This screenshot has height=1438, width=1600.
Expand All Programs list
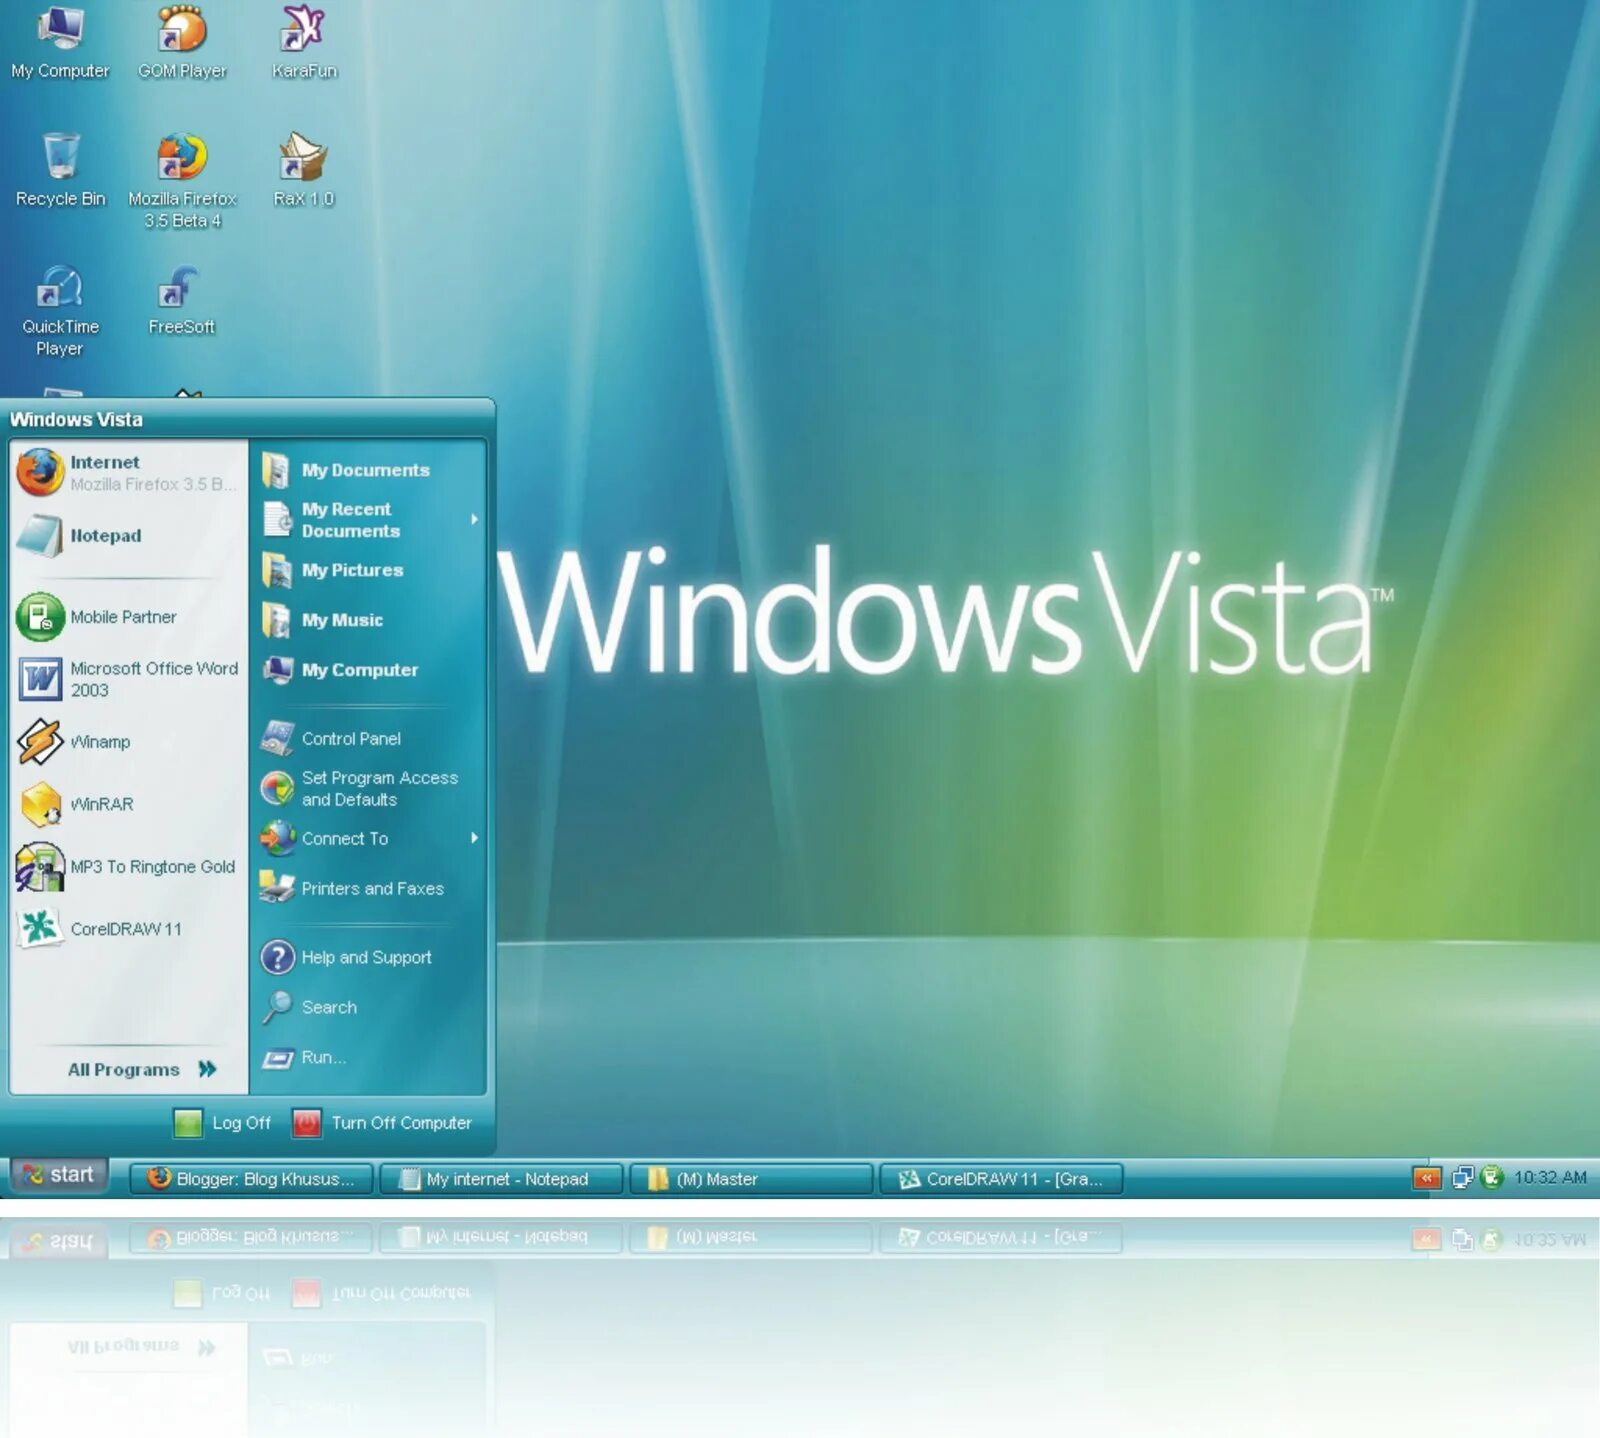pyautogui.click(x=141, y=1069)
